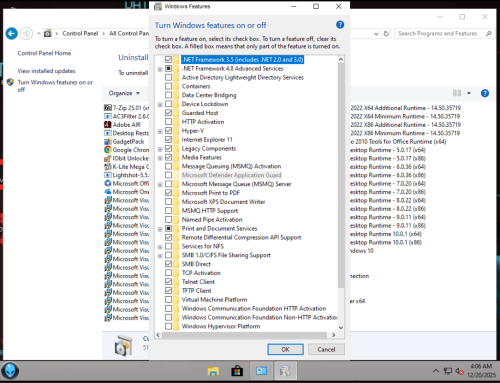Click the Back arrow in Control Panel

click(12, 34)
